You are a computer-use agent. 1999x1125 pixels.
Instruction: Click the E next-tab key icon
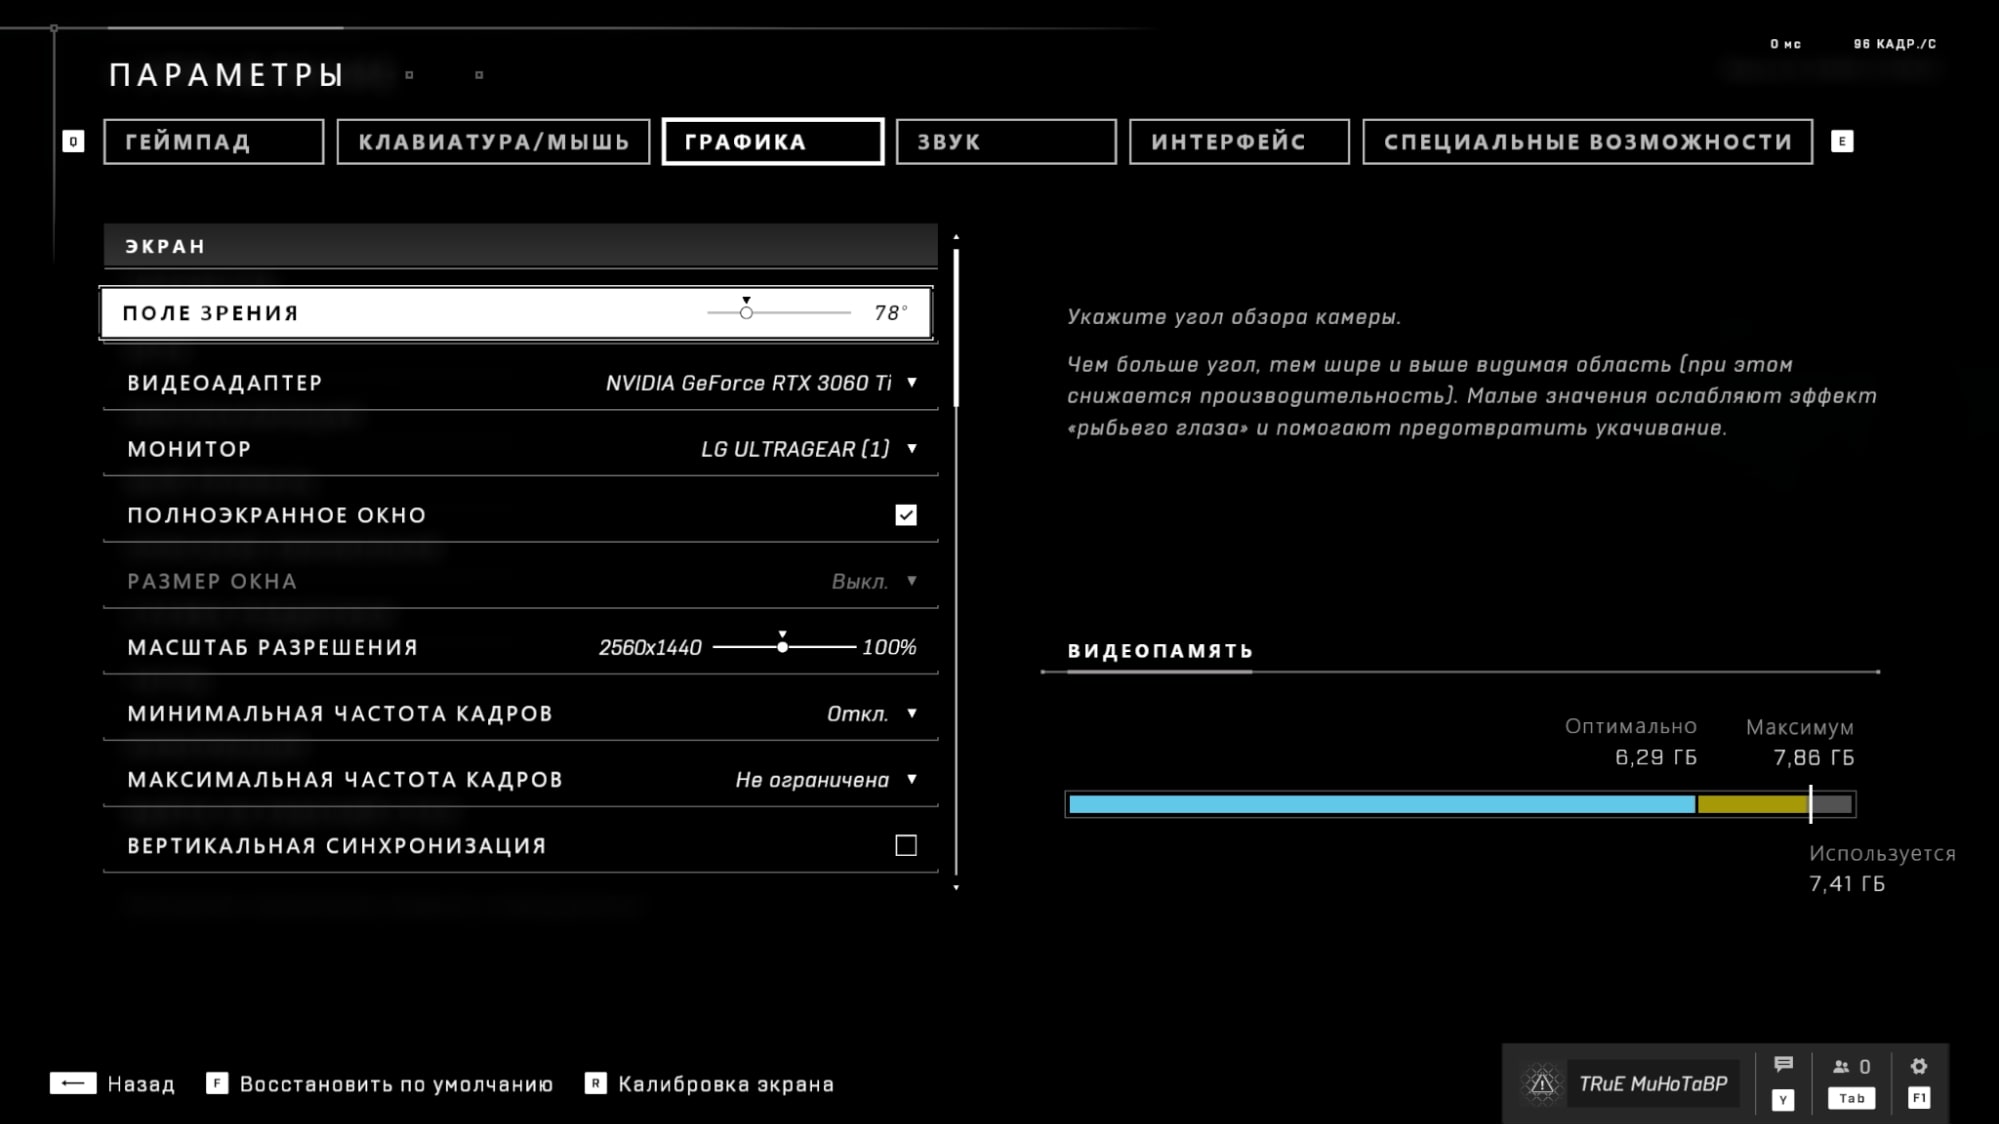(x=1842, y=141)
